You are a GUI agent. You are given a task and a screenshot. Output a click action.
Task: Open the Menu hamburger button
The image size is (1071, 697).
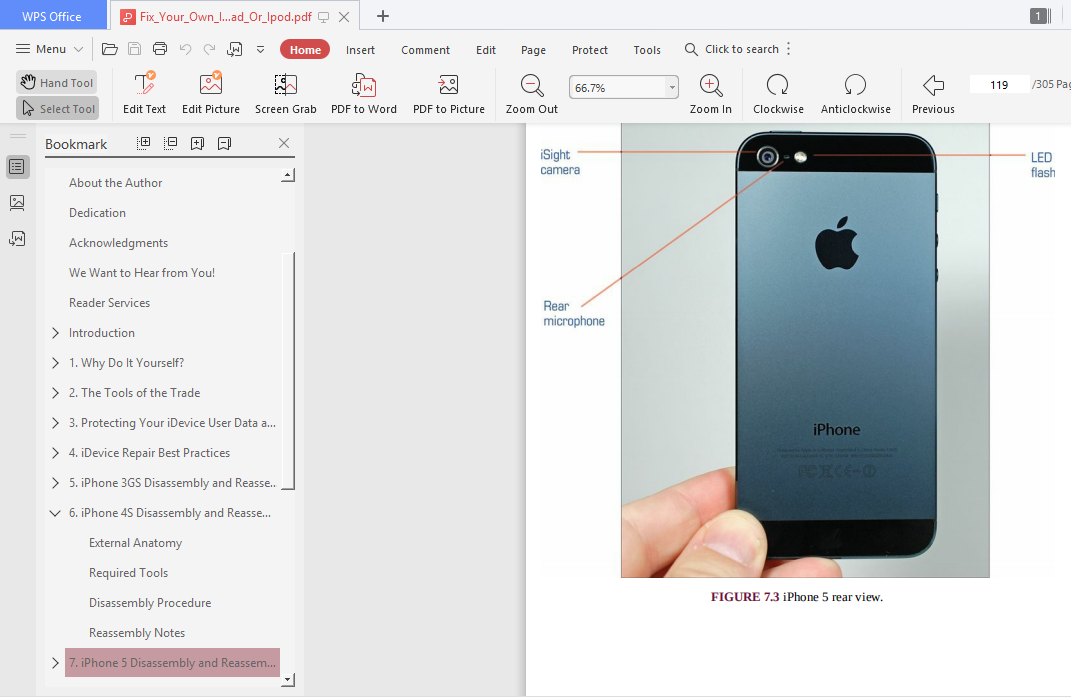(x=49, y=49)
